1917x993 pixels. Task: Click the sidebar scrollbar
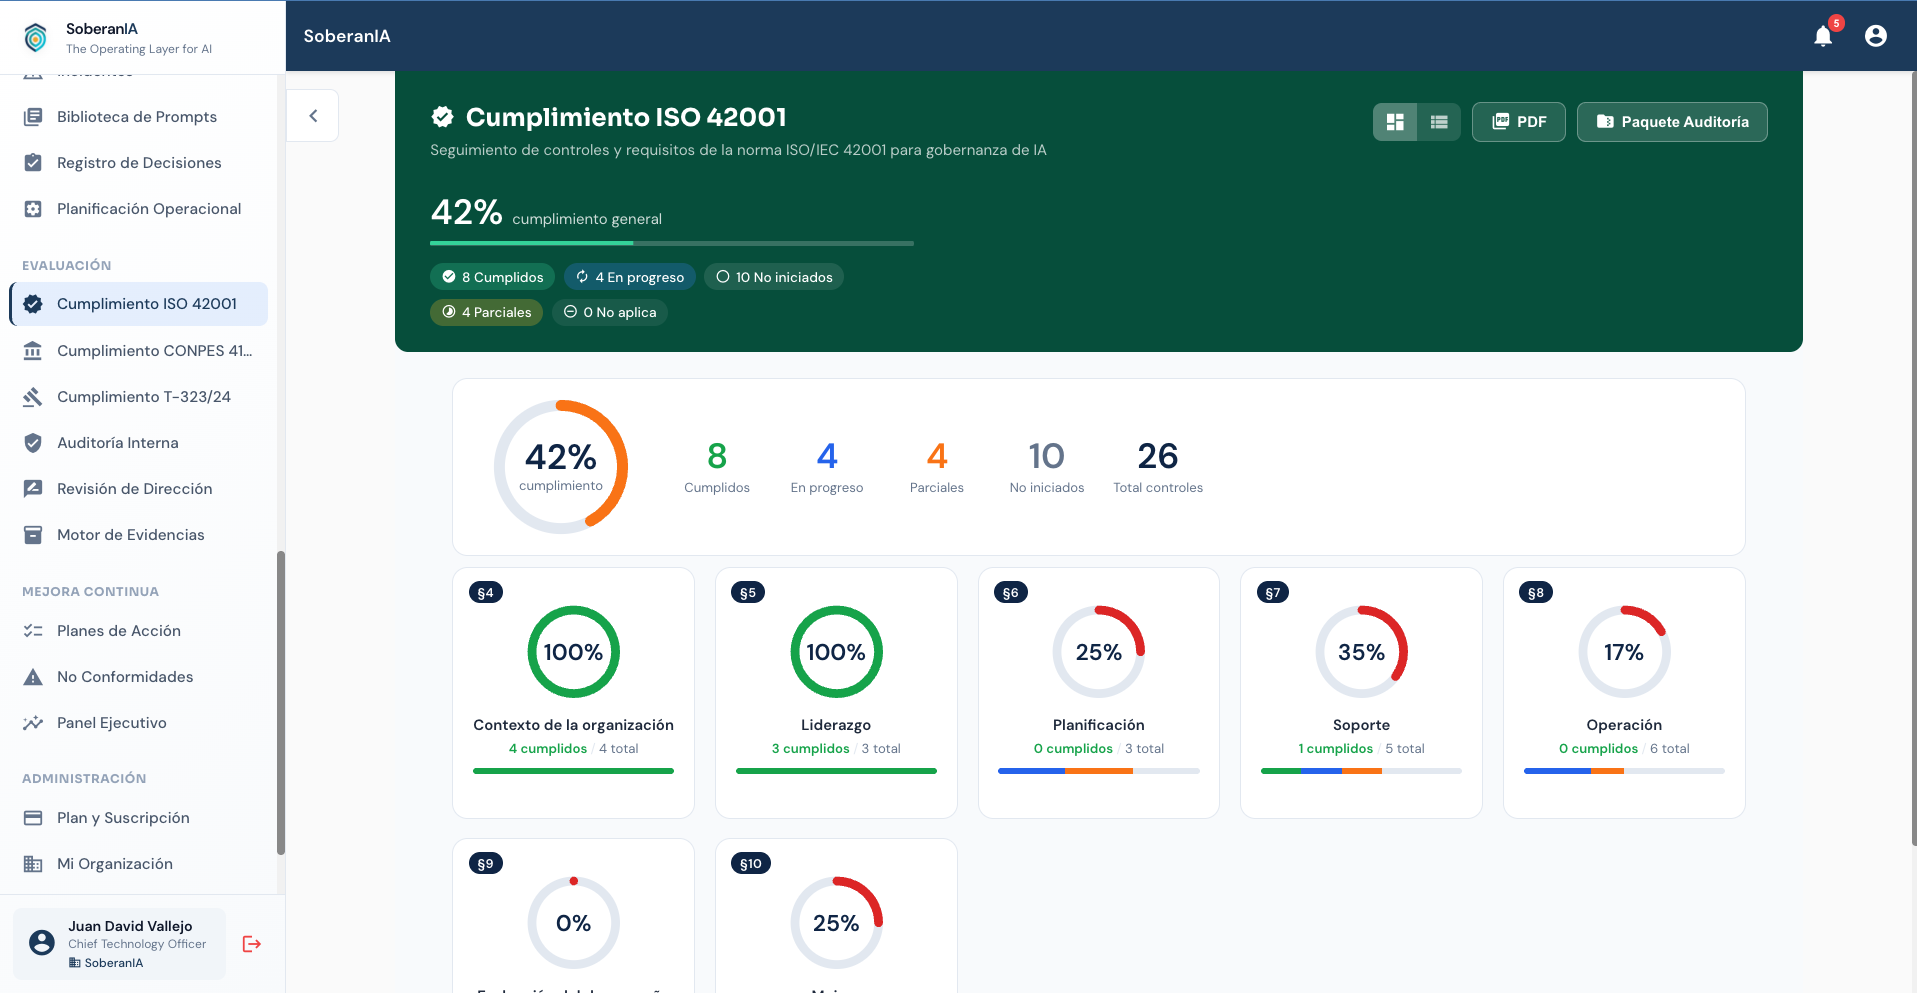(281, 702)
